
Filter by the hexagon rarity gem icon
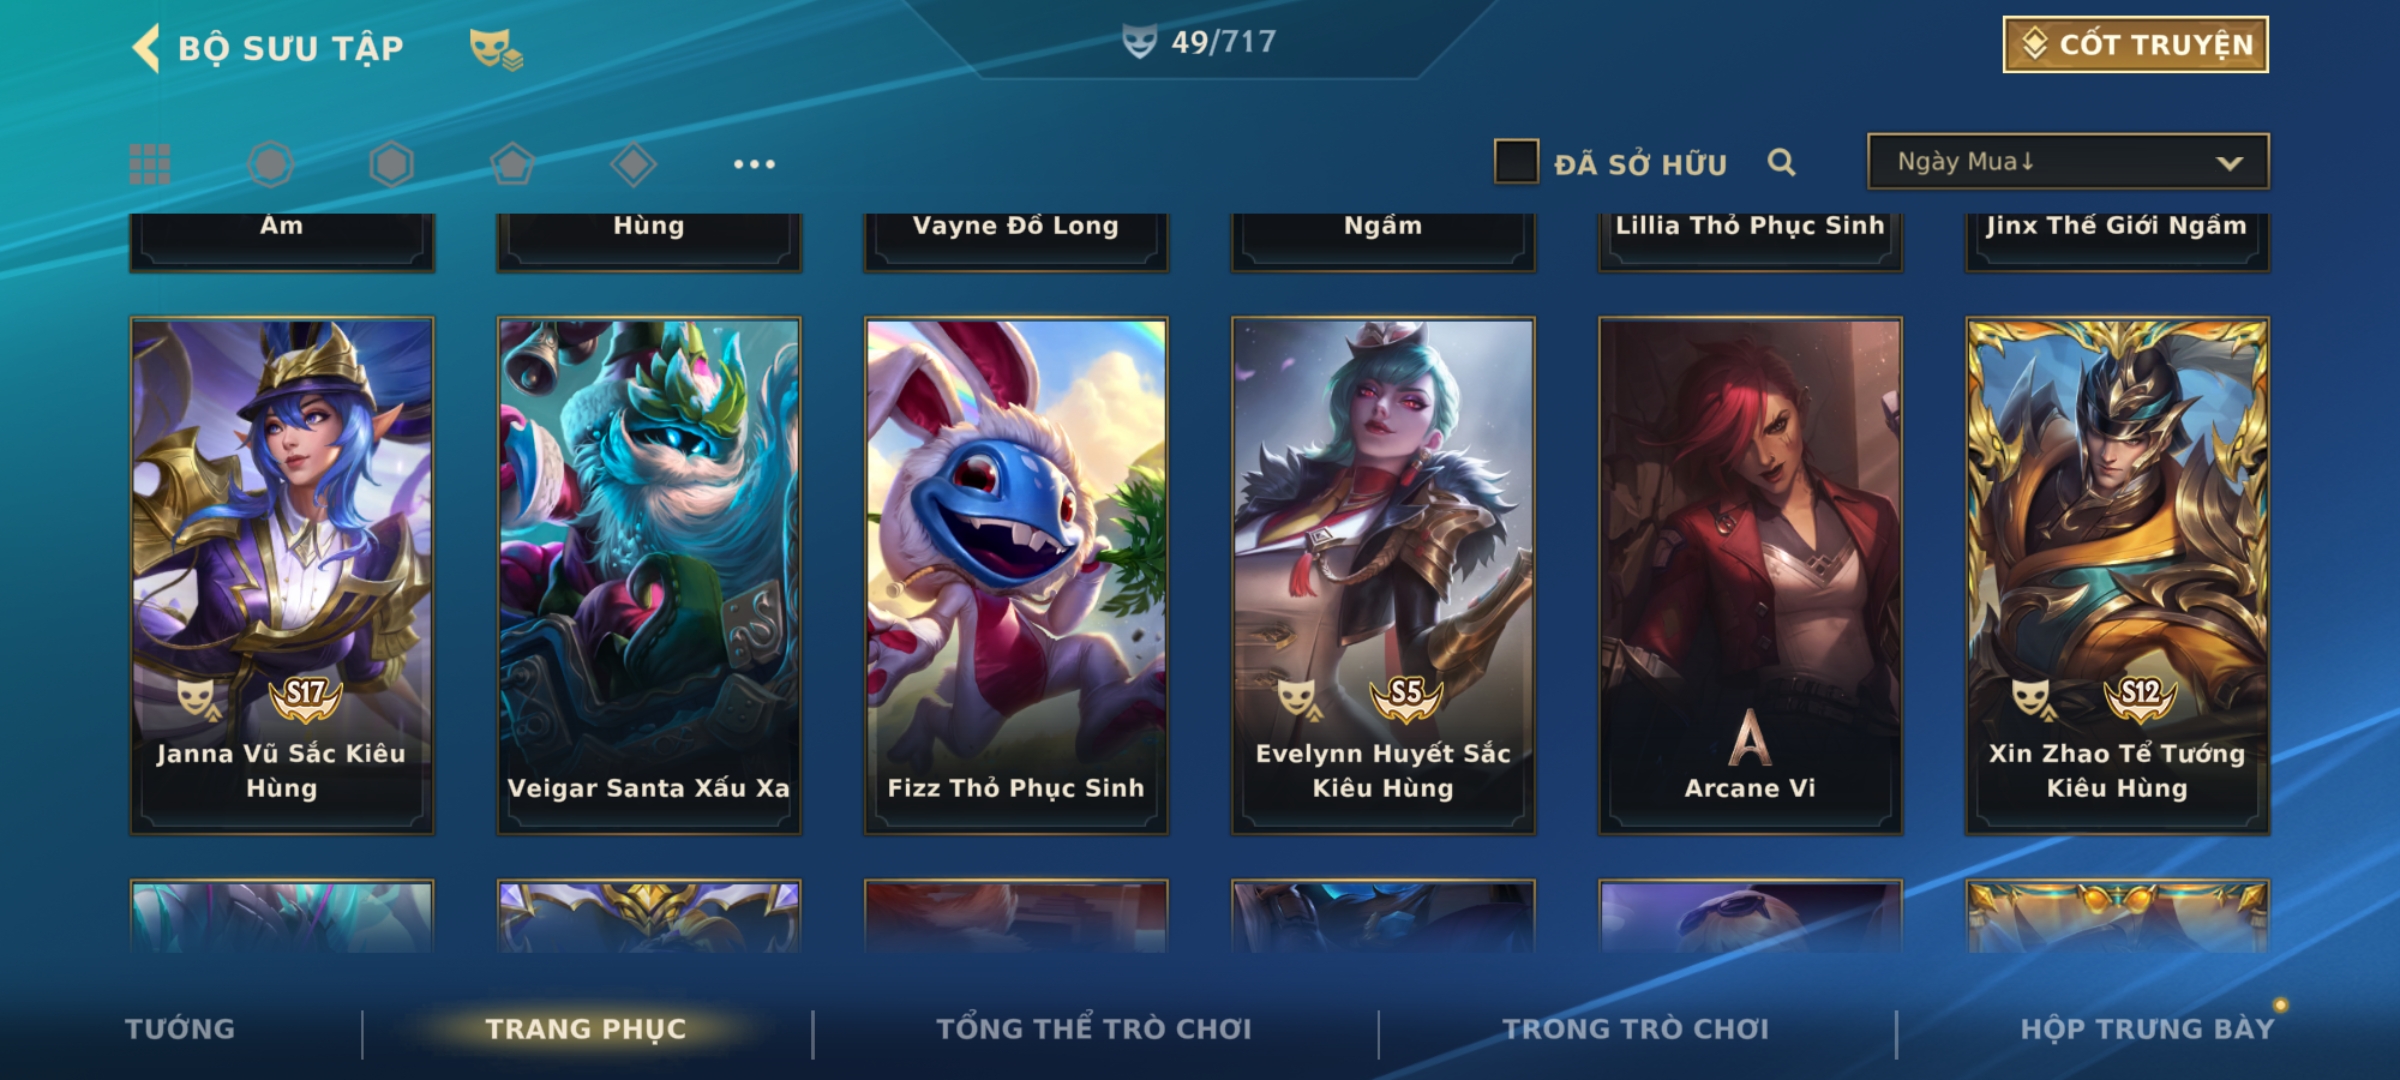[391, 164]
